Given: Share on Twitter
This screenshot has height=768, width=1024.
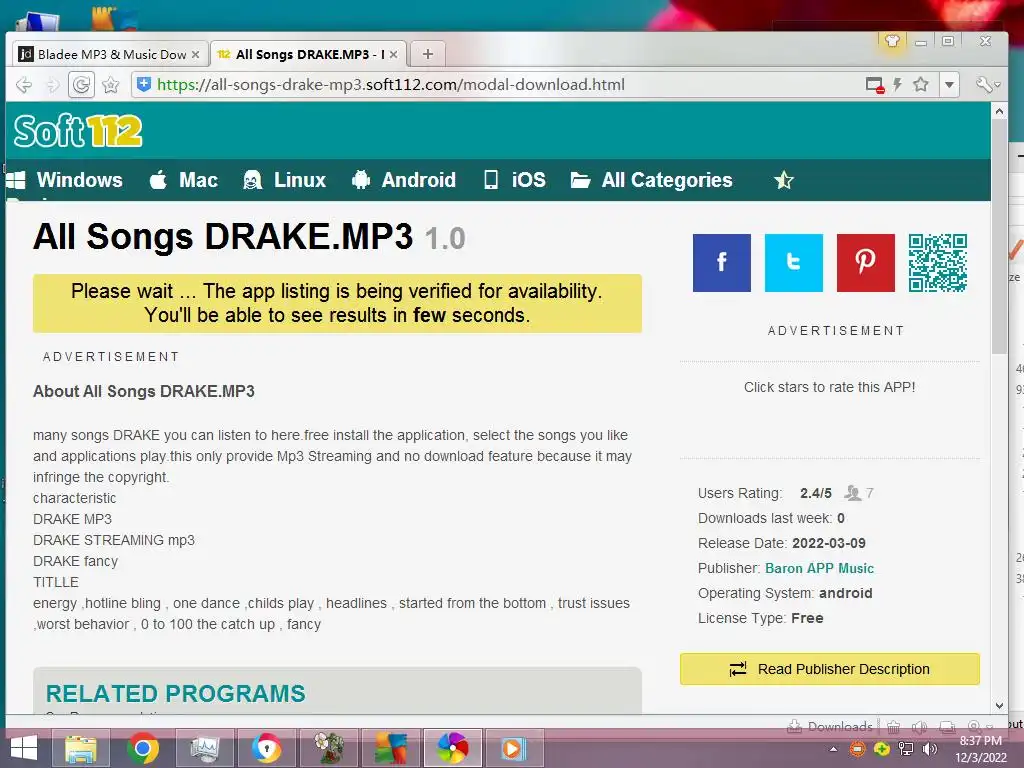Looking at the screenshot, I should pos(793,263).
